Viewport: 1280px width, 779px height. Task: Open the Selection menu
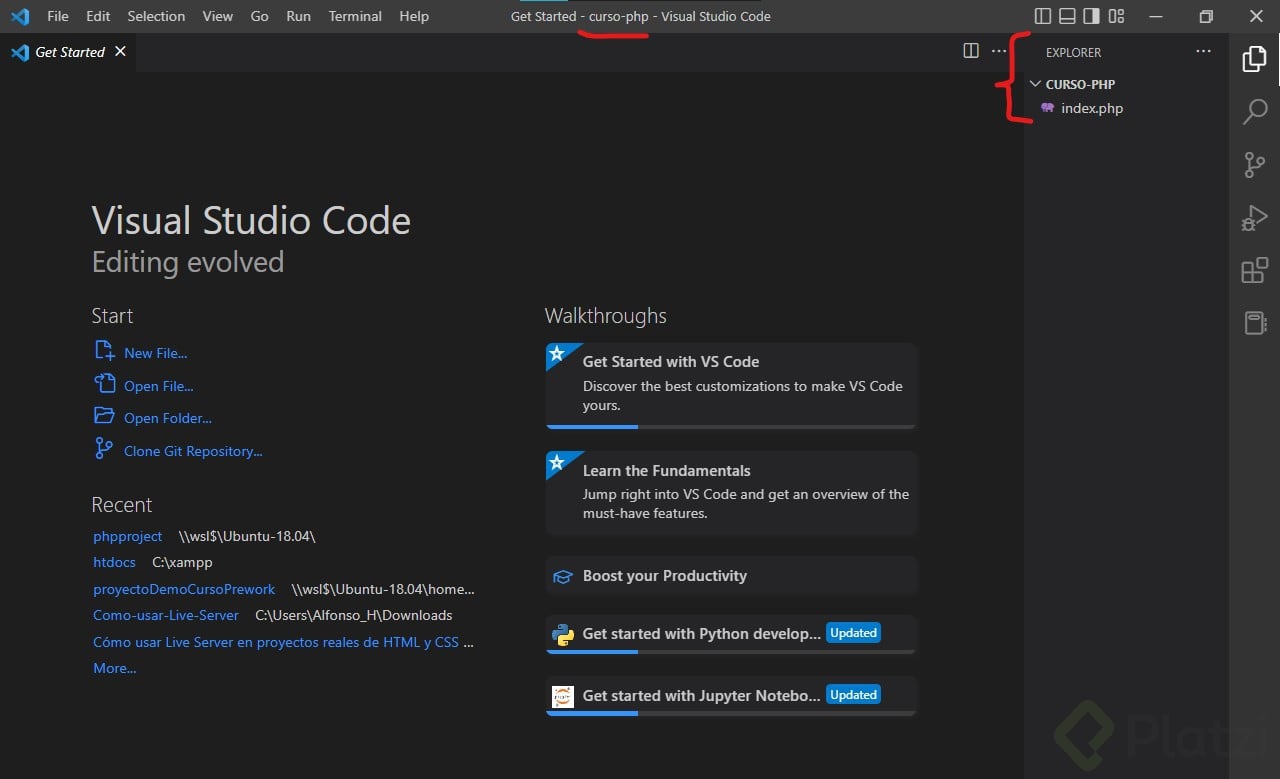click(x=156, y=16)
